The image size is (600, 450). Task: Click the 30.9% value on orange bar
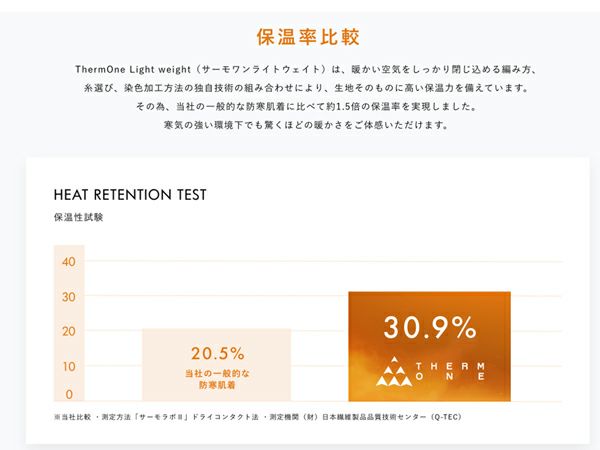point(430,326)
